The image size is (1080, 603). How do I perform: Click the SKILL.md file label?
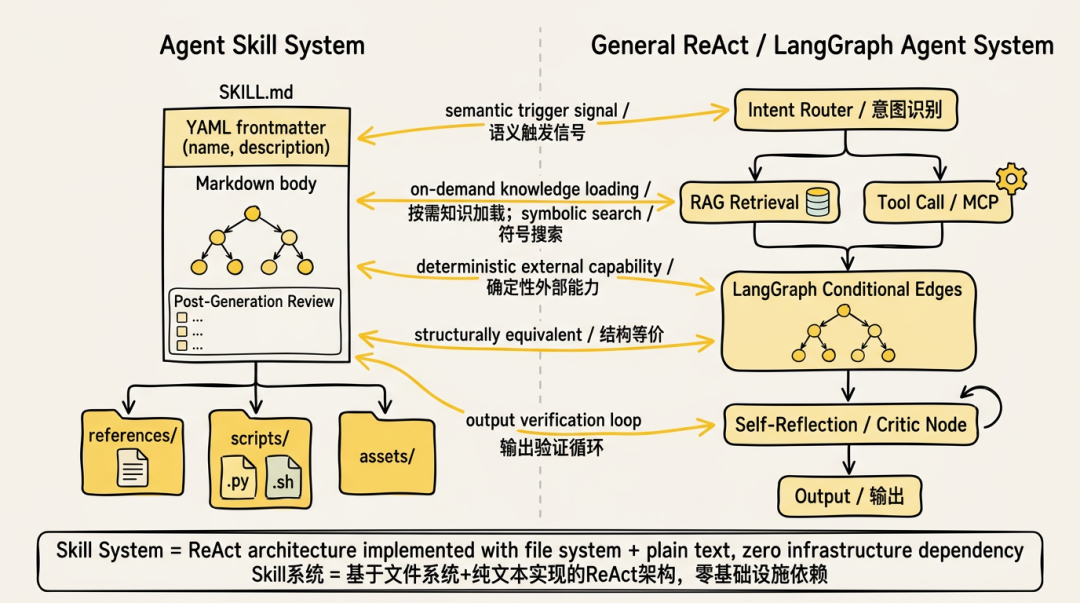256,92
